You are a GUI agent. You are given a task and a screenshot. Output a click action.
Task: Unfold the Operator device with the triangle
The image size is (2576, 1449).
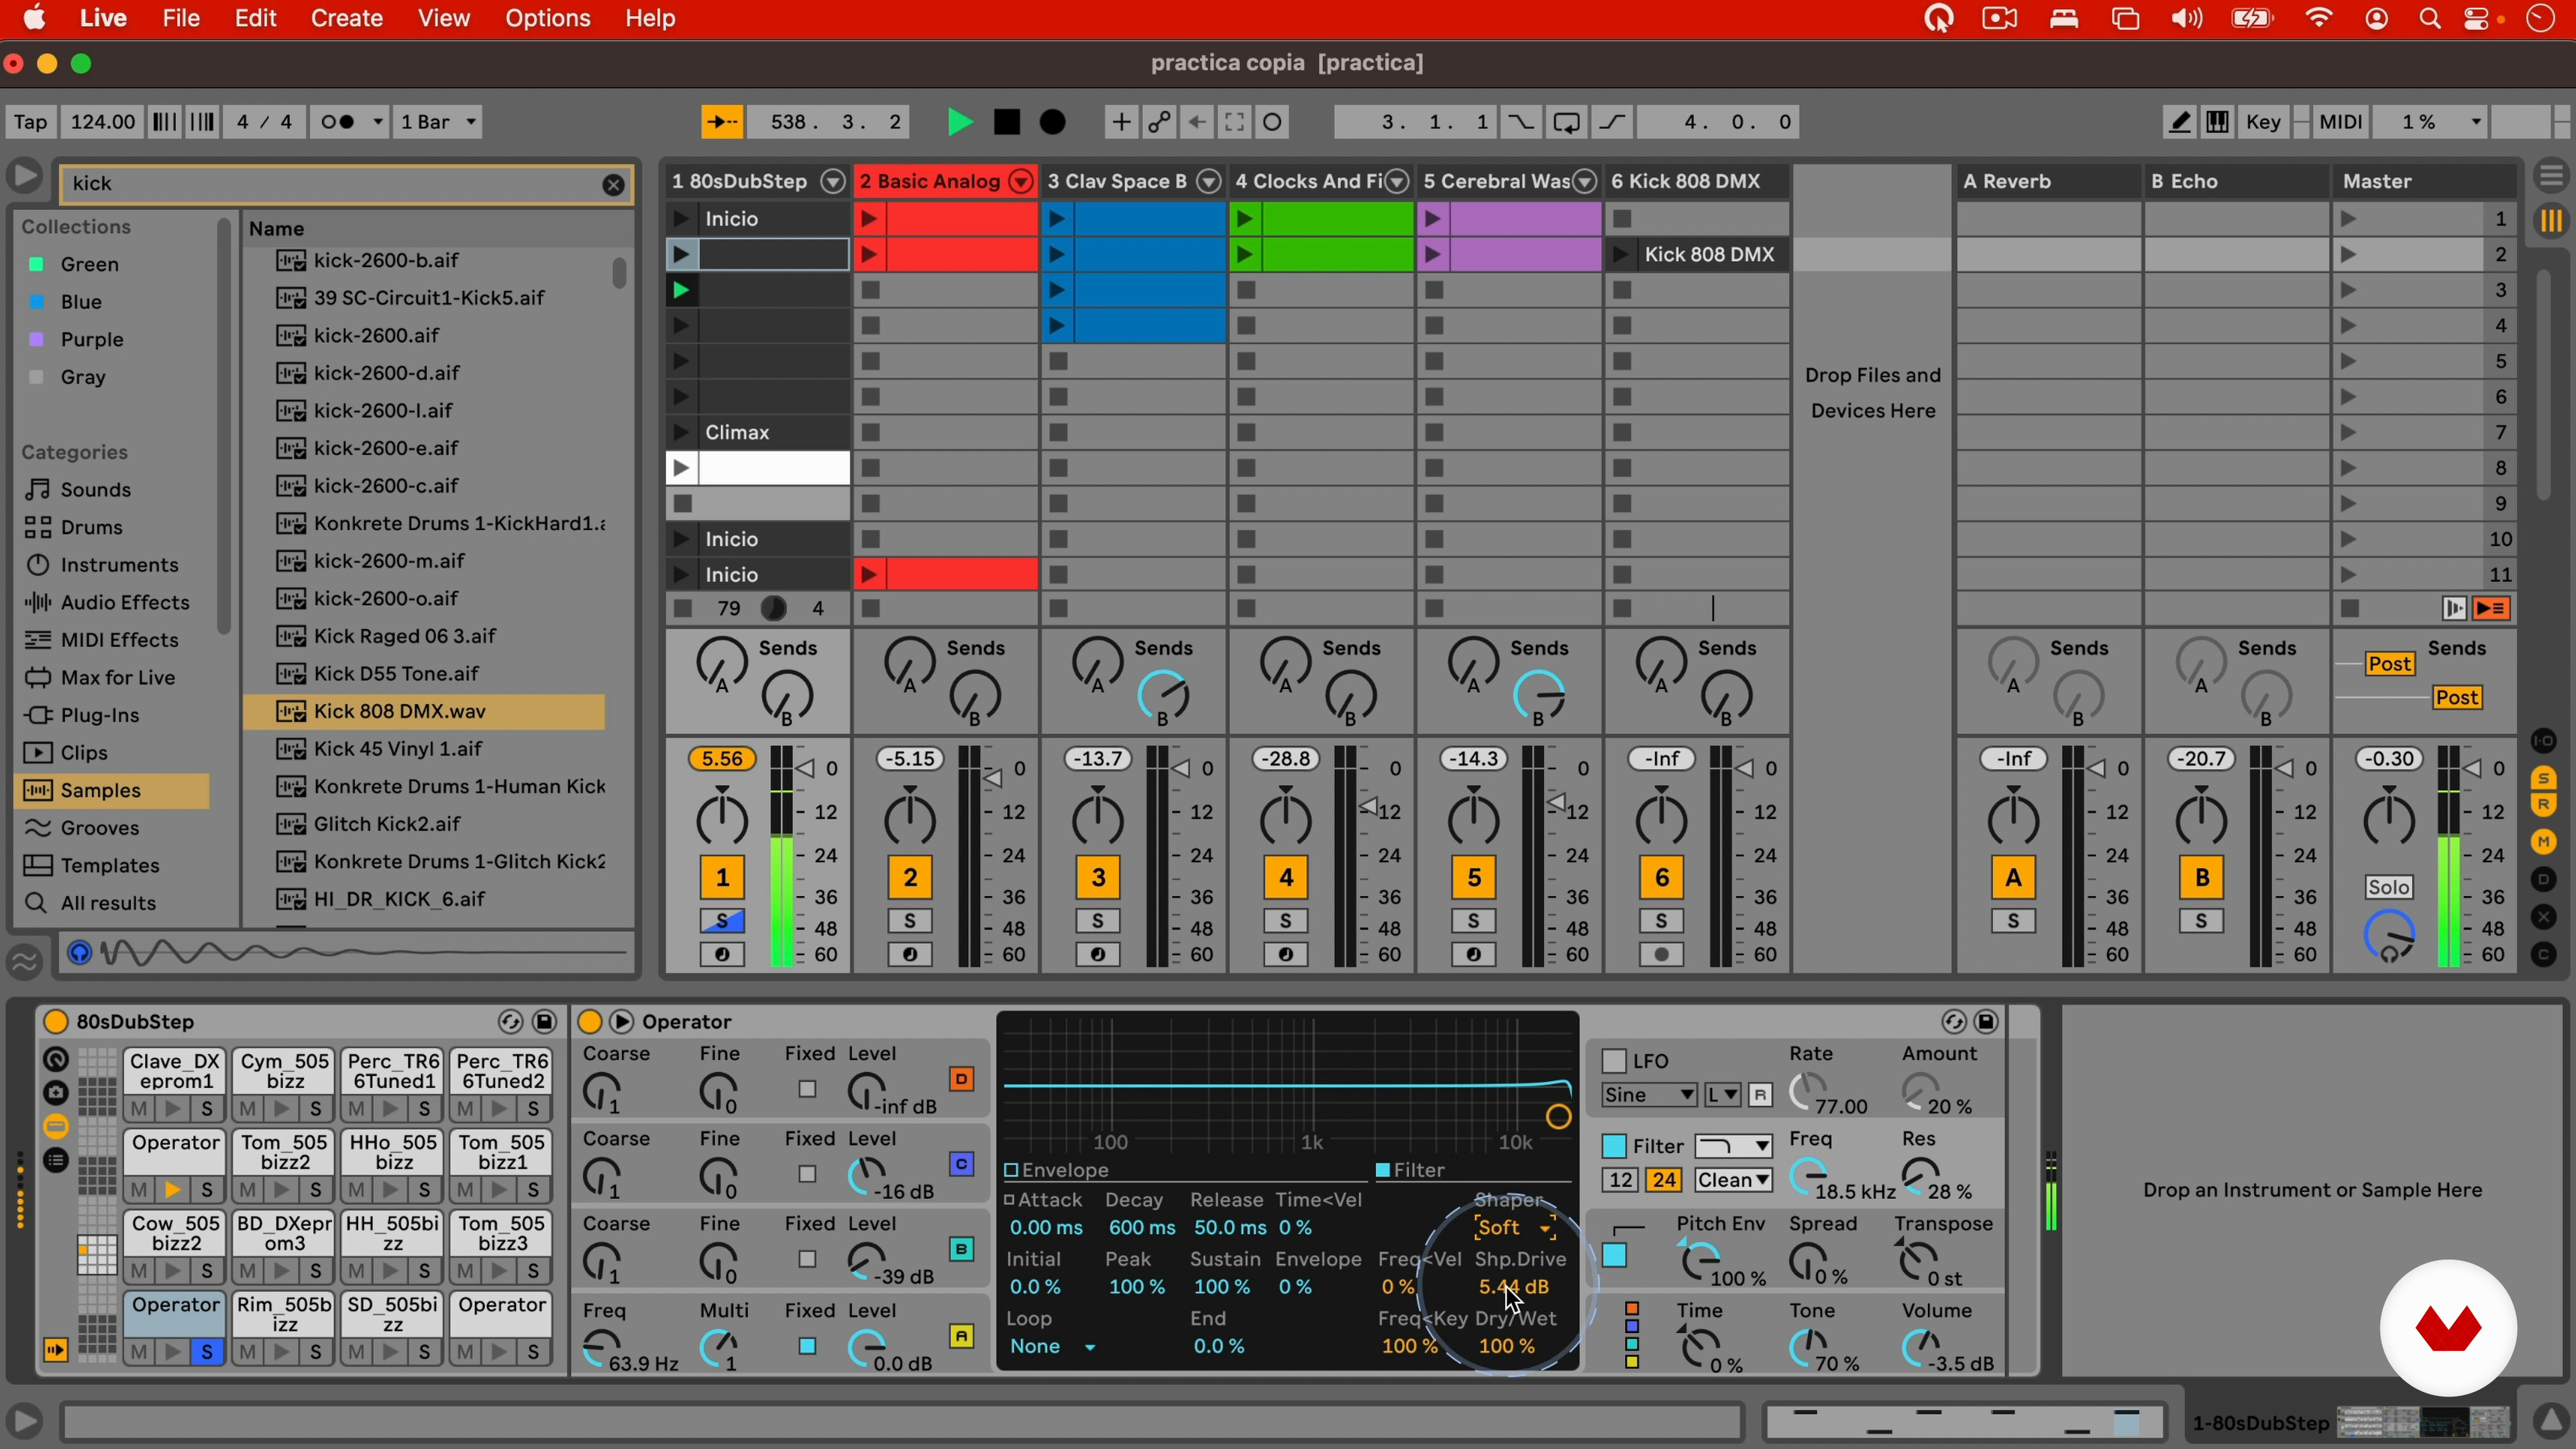pos(621,1021)
